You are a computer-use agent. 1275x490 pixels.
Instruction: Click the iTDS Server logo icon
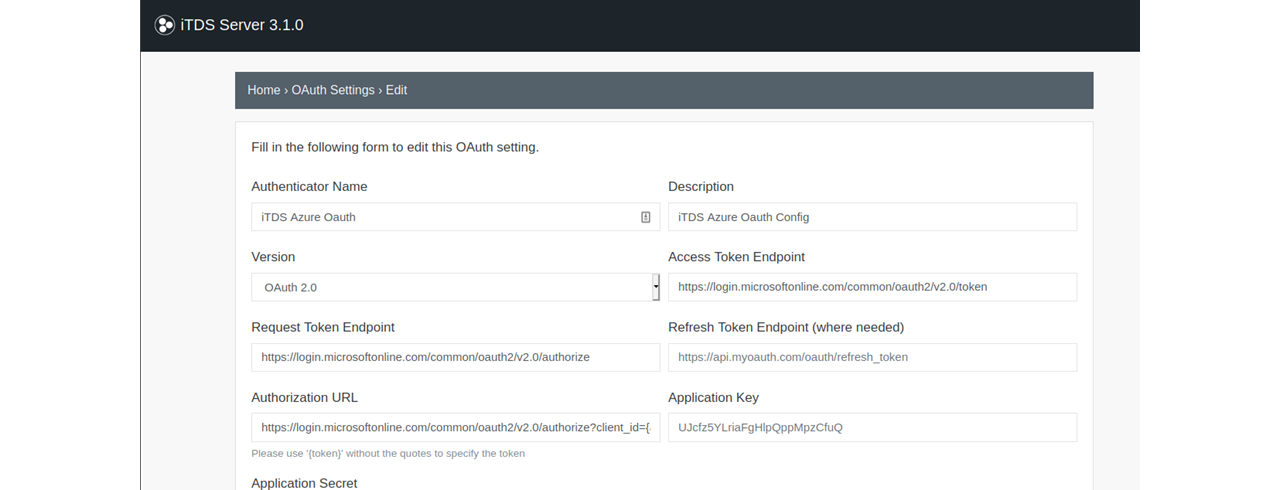coord(164,25)
